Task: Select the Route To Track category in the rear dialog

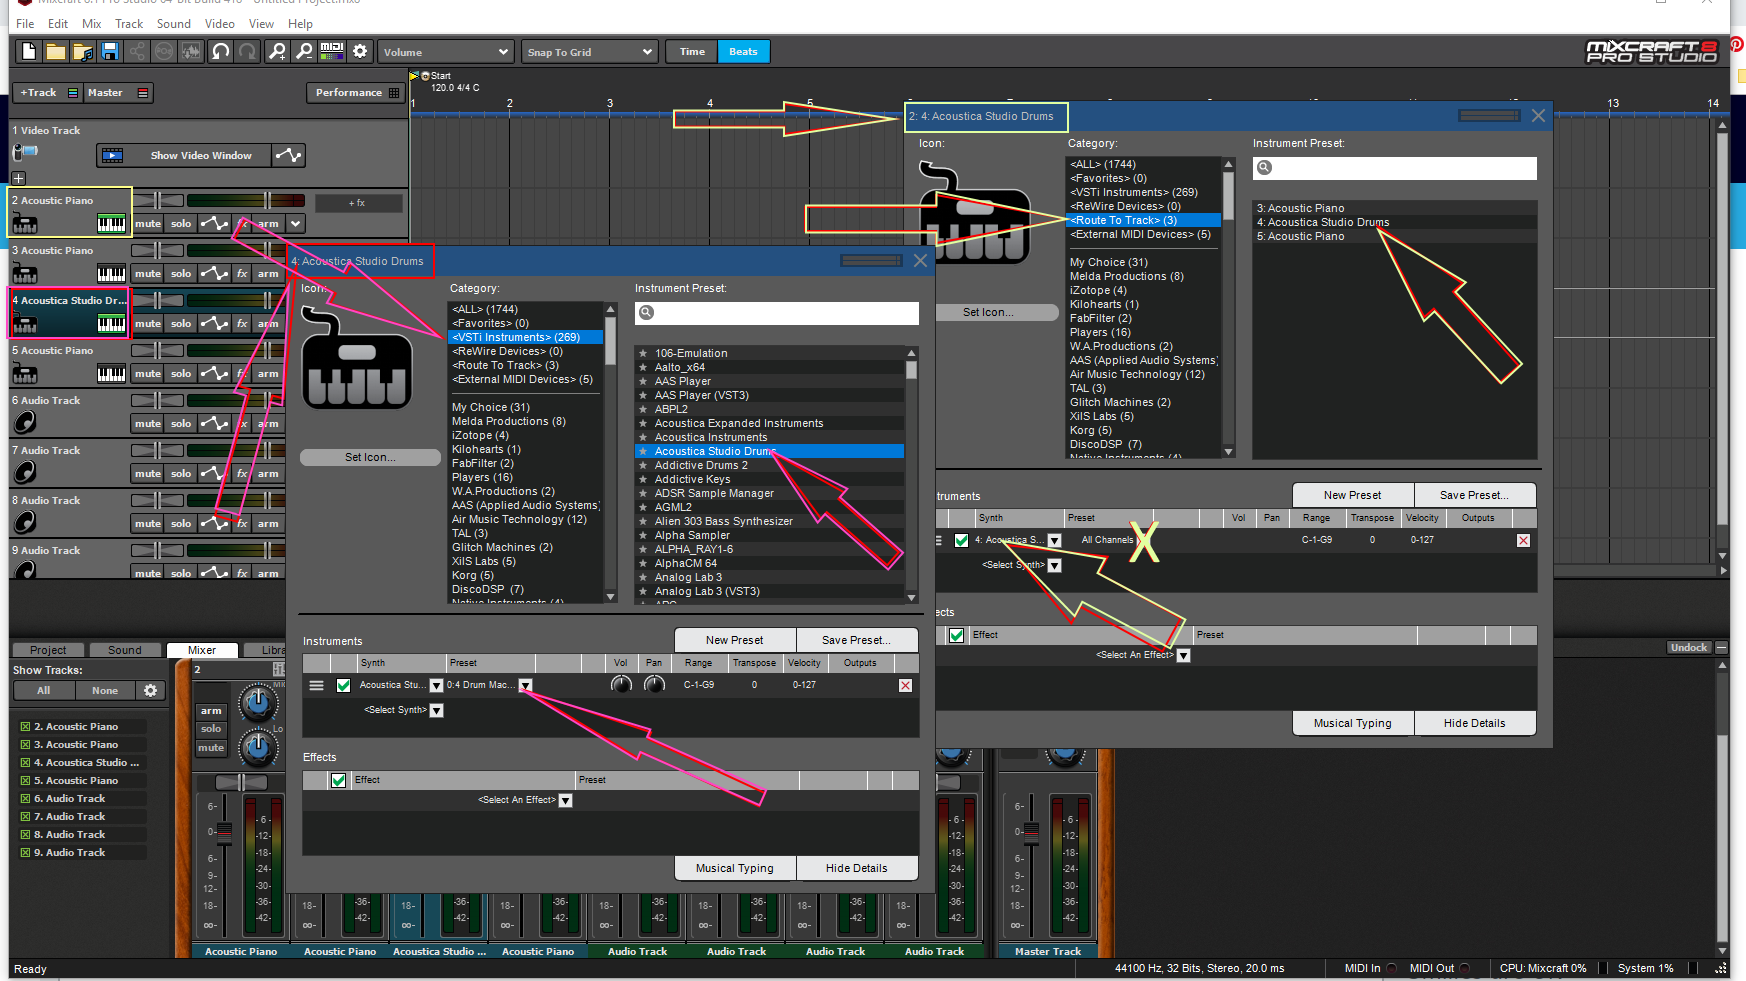Action: (x=1144, y=220)
